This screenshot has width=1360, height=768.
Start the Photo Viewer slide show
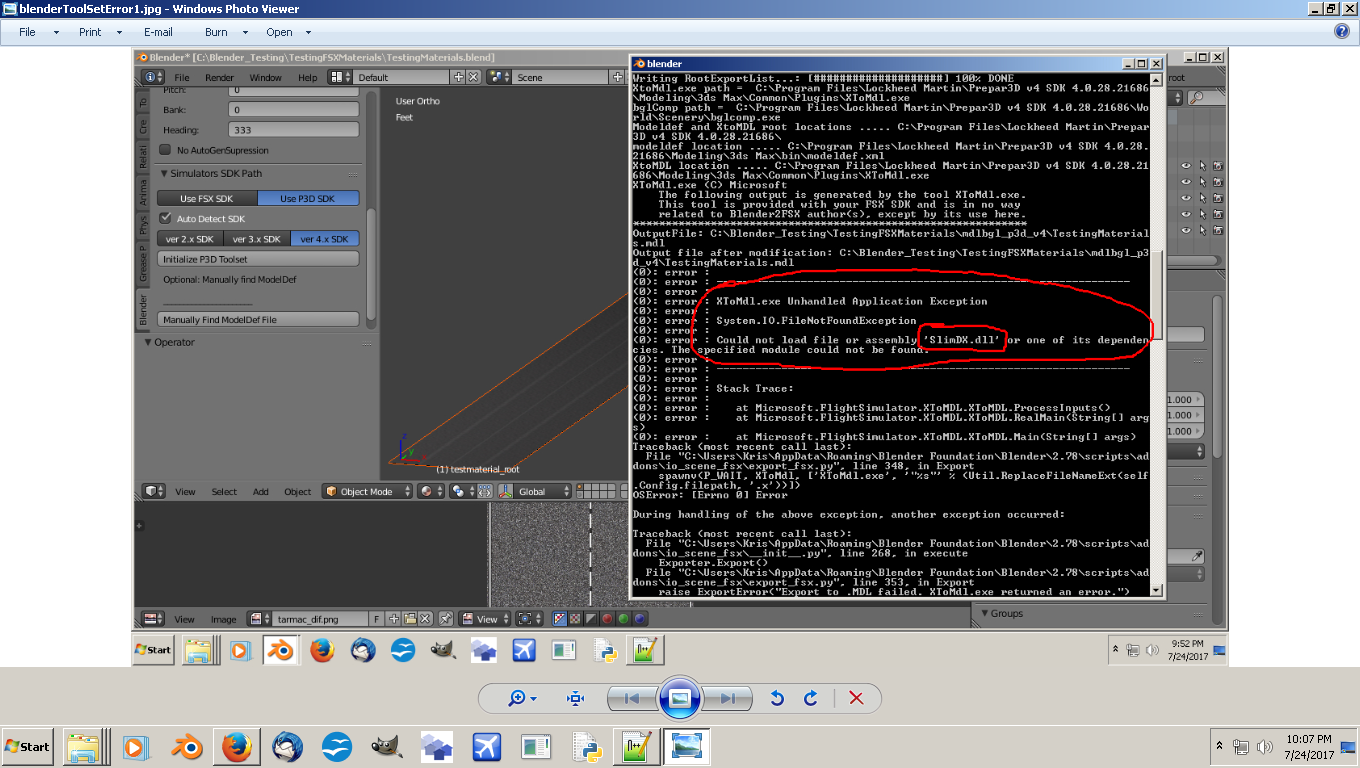point(680,698)
